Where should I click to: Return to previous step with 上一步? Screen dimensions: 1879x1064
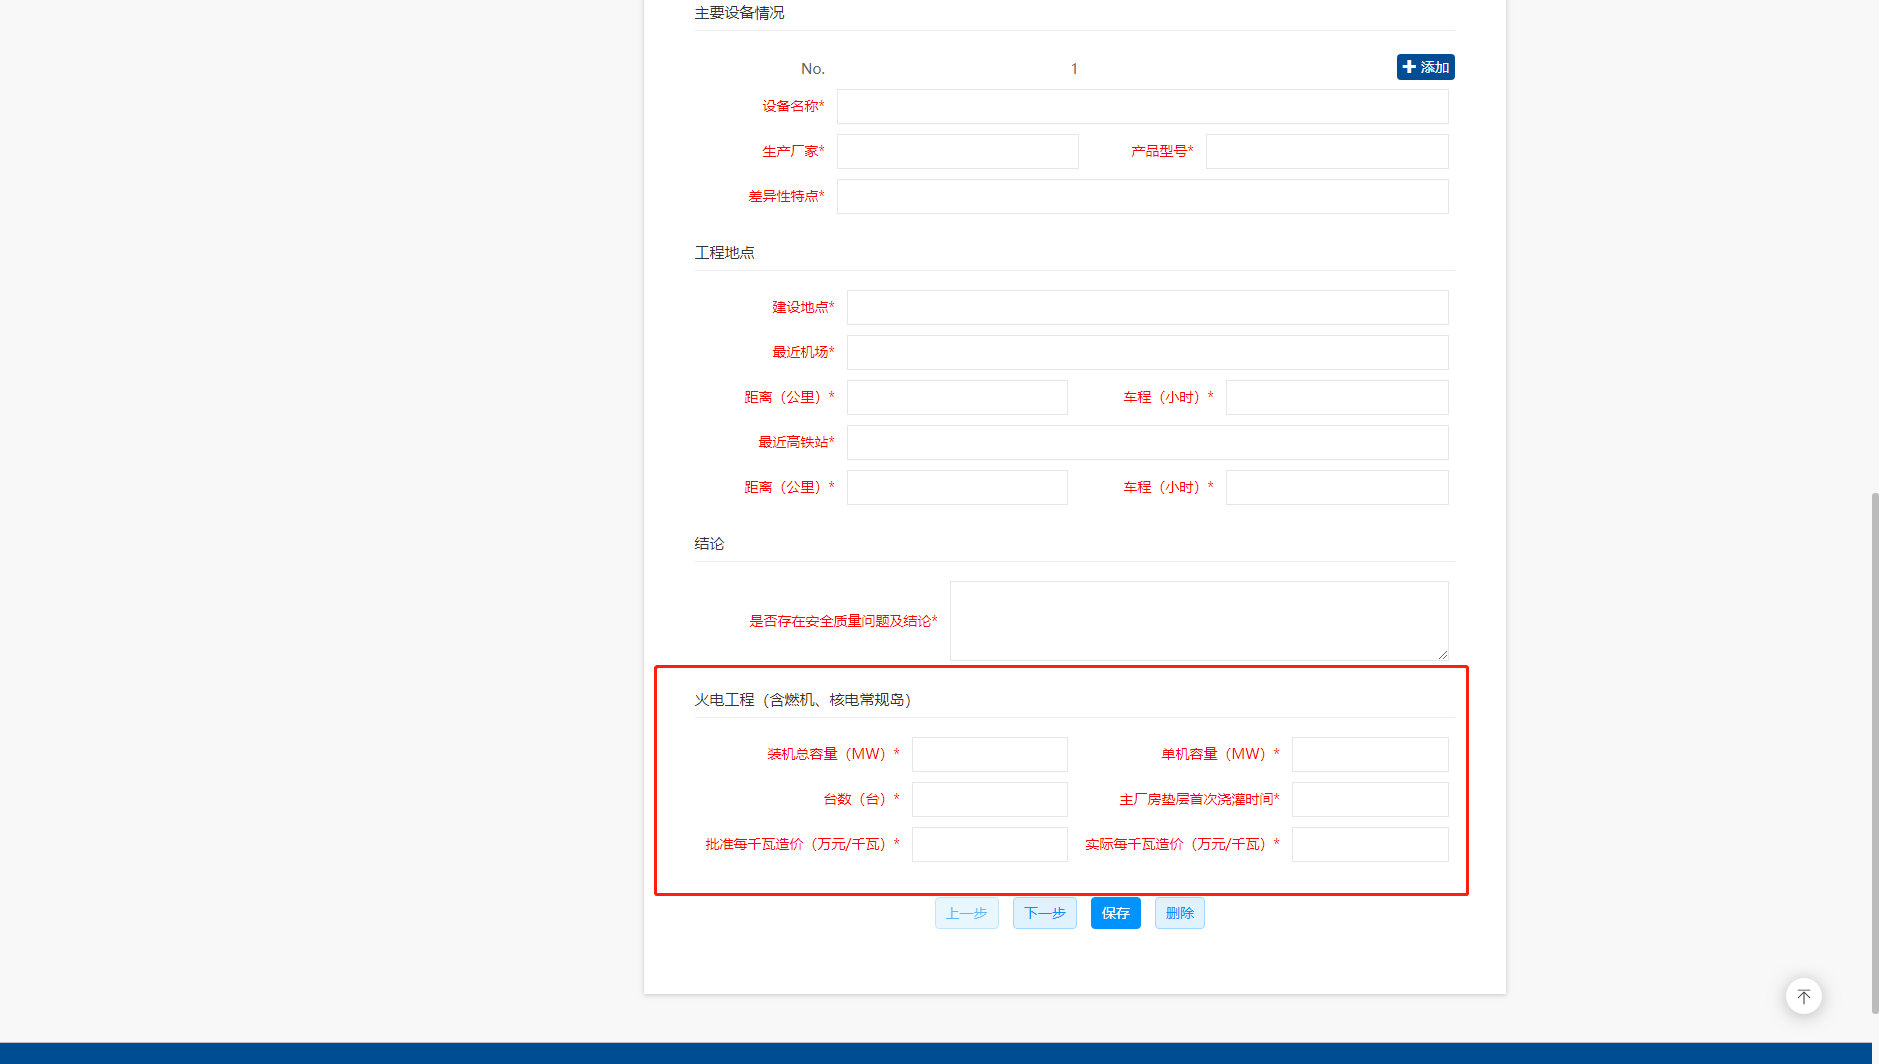click(966, 913)
